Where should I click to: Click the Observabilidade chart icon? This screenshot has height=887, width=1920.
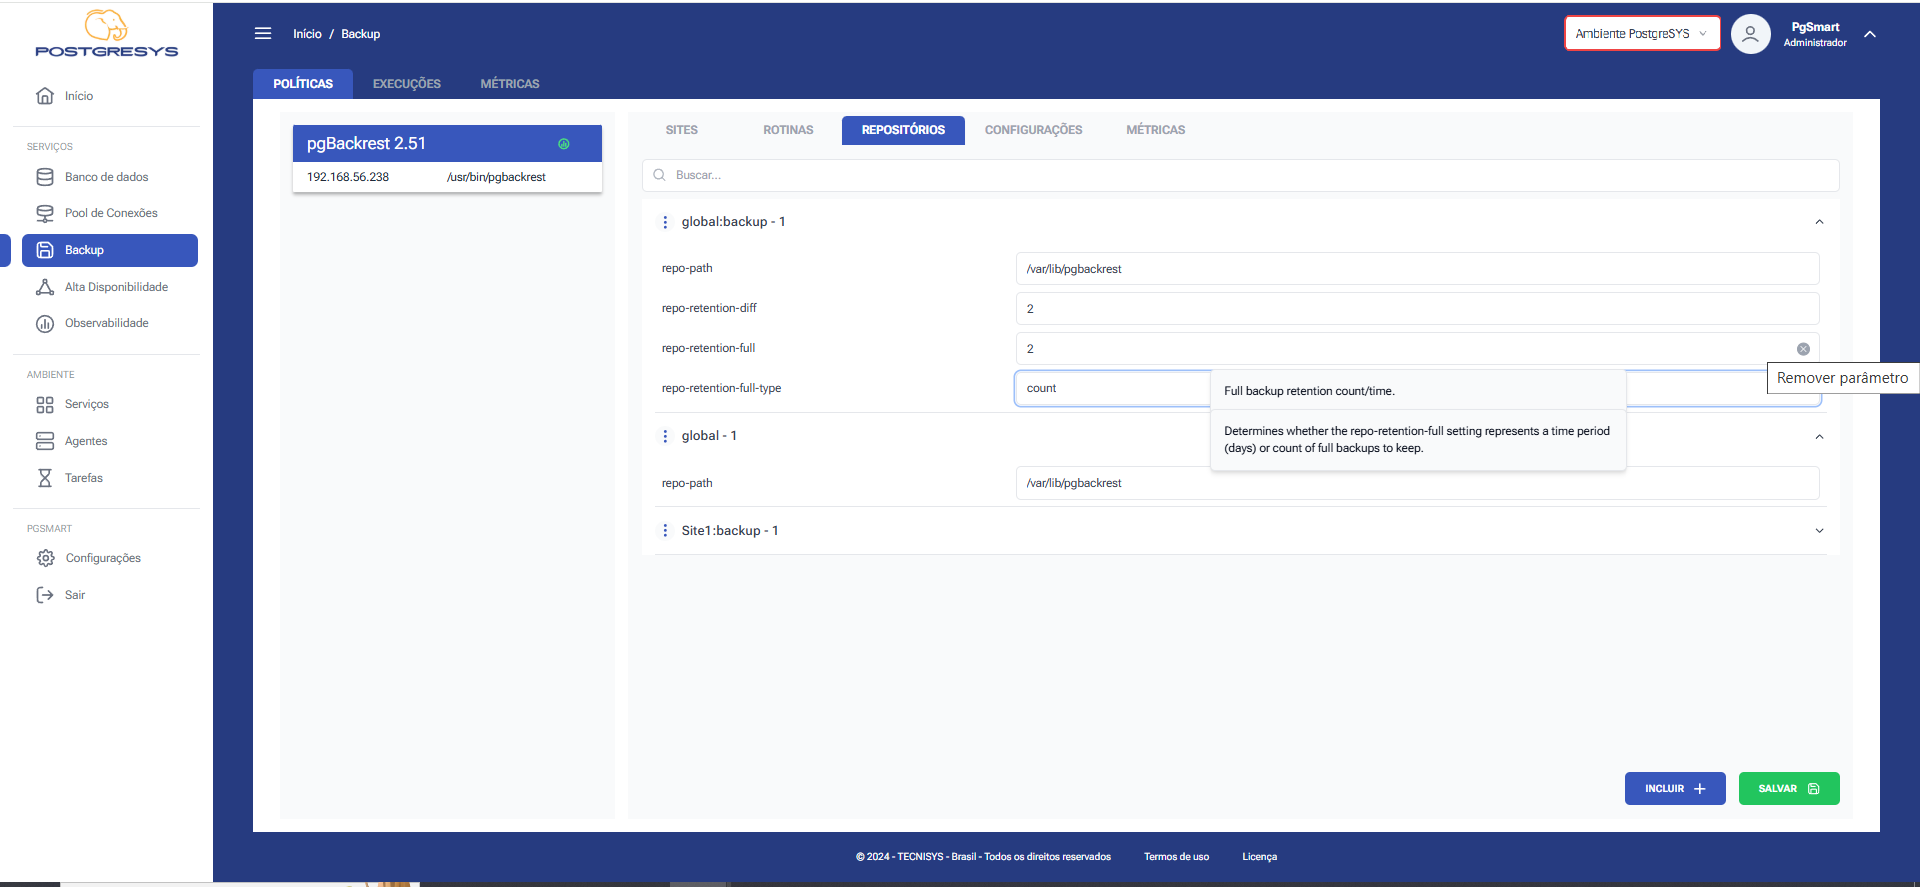pyautogui.click(x=45, y=323)
